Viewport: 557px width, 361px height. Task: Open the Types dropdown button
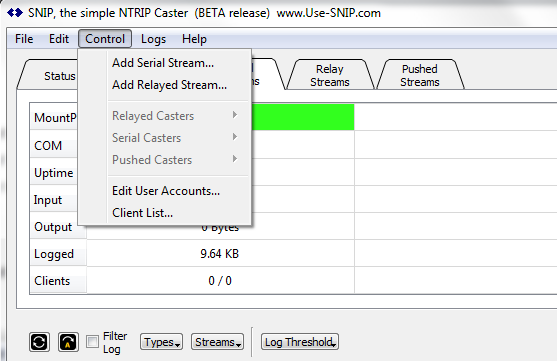point(161,342)
